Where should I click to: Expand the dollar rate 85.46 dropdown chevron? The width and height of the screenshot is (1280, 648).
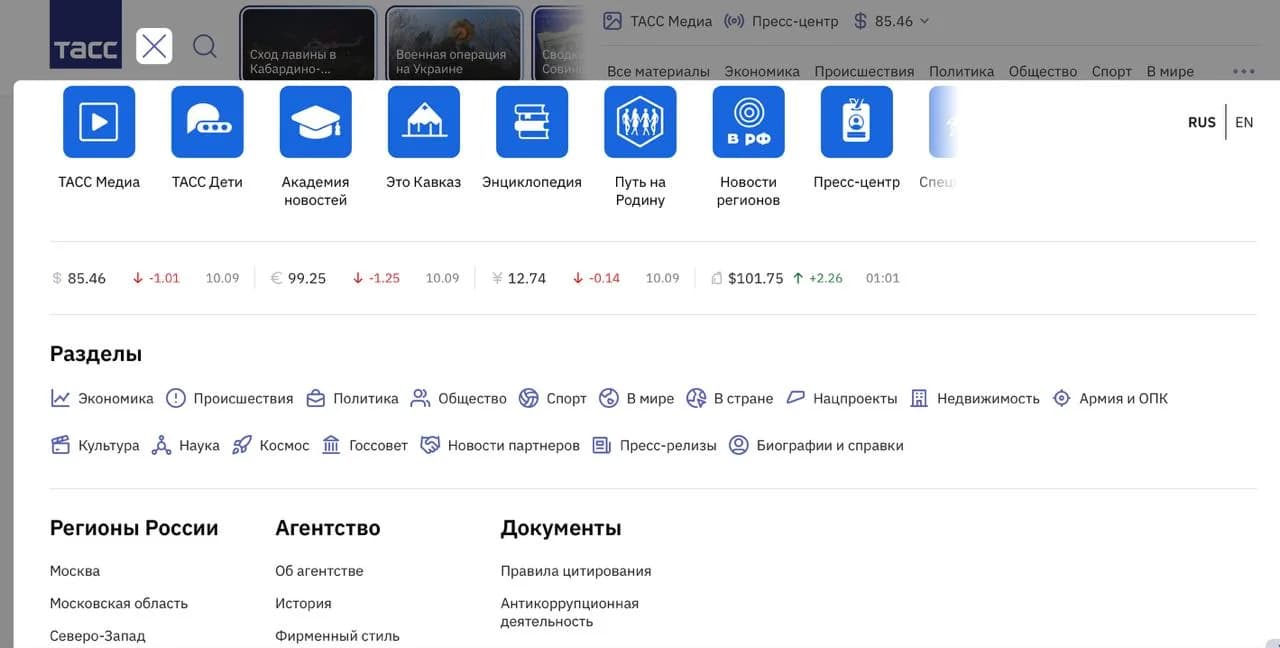pyautogui.click(x=924, y=20)
